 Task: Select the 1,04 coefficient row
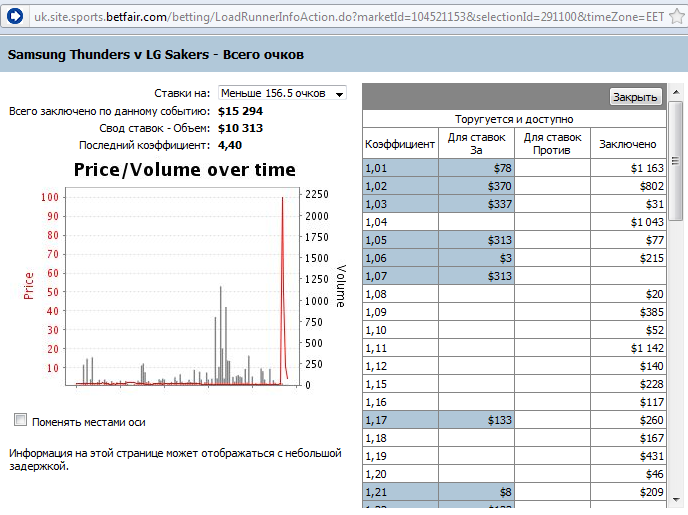tap(514, 222)
